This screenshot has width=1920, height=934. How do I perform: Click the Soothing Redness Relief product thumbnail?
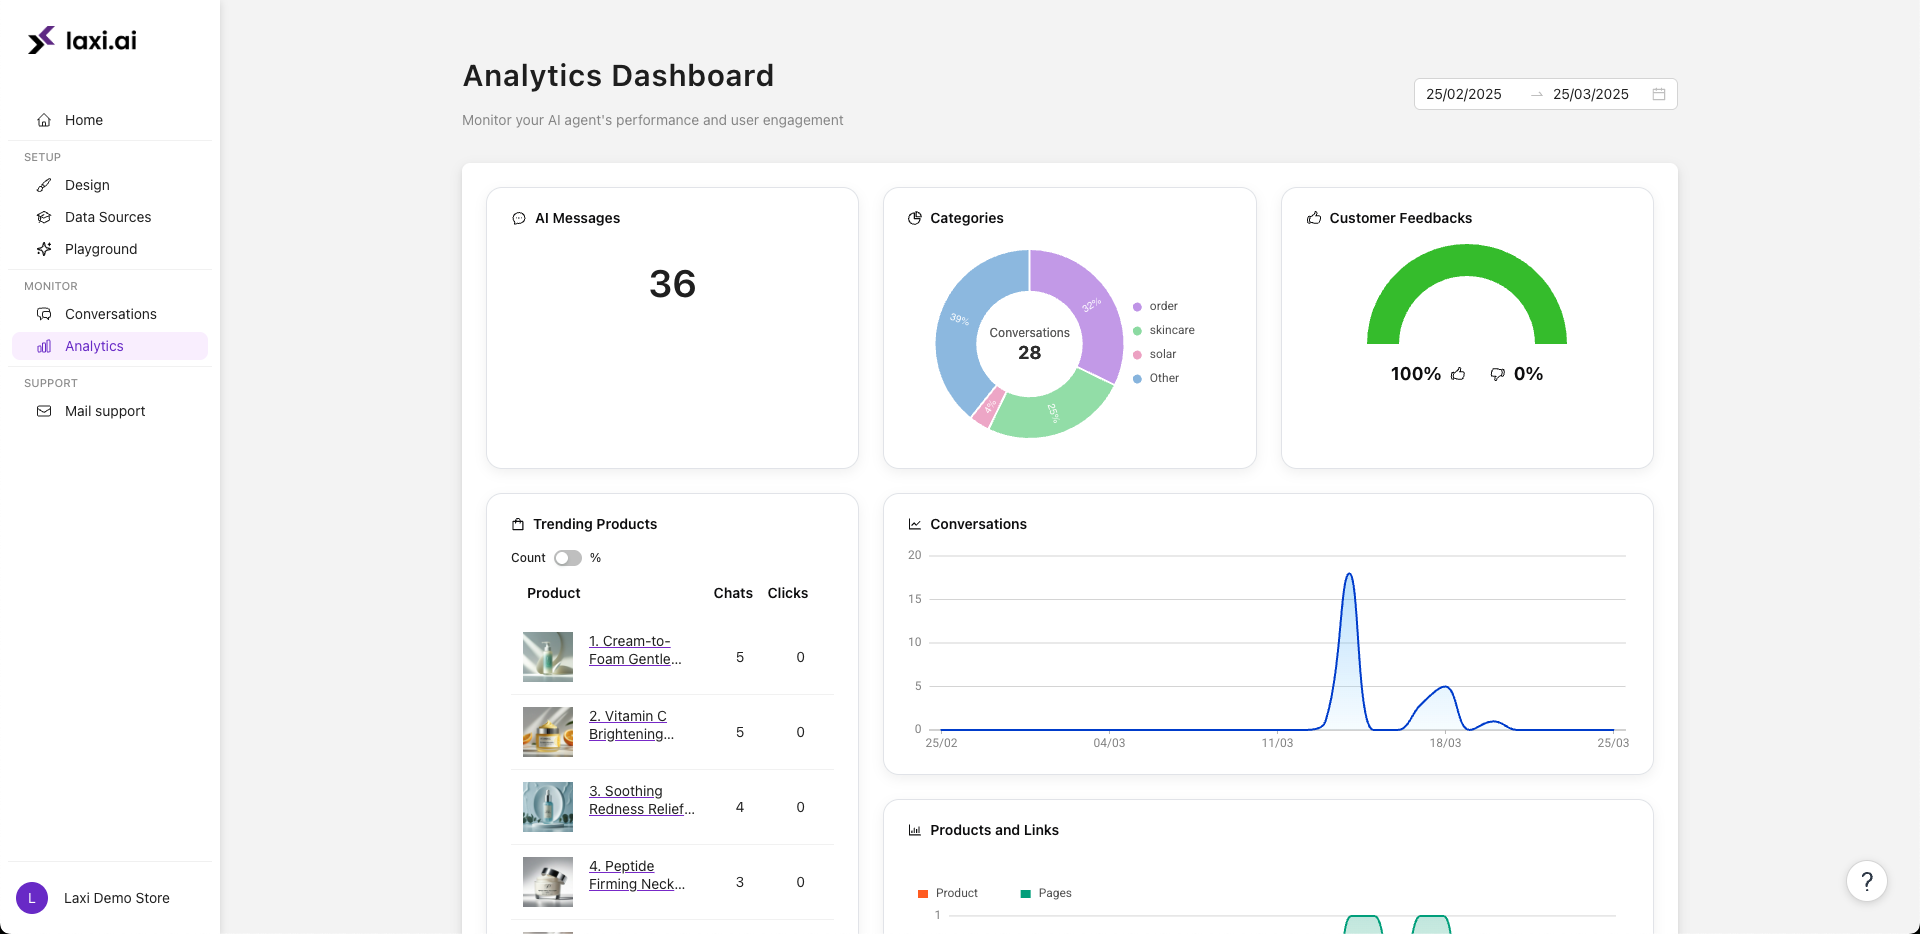[548, 807]
